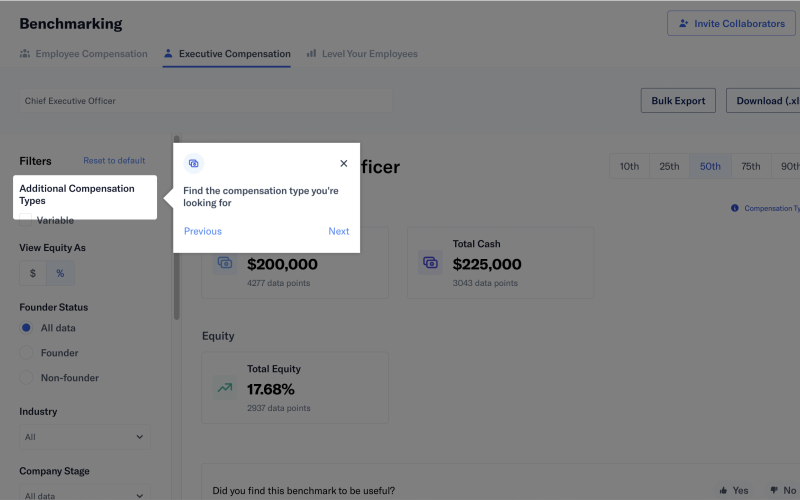Click the Total Equity trend arrow icon
The width and height of the screenshot is (800, 500).
(x=225, y=387)
